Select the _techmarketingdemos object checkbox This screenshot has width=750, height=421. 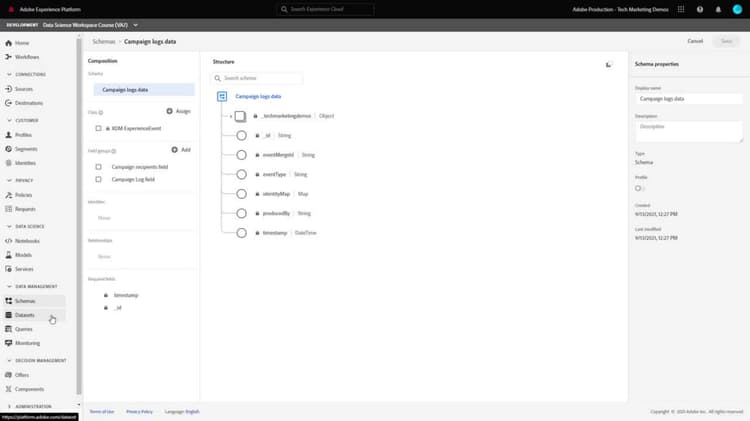point(240,116)
